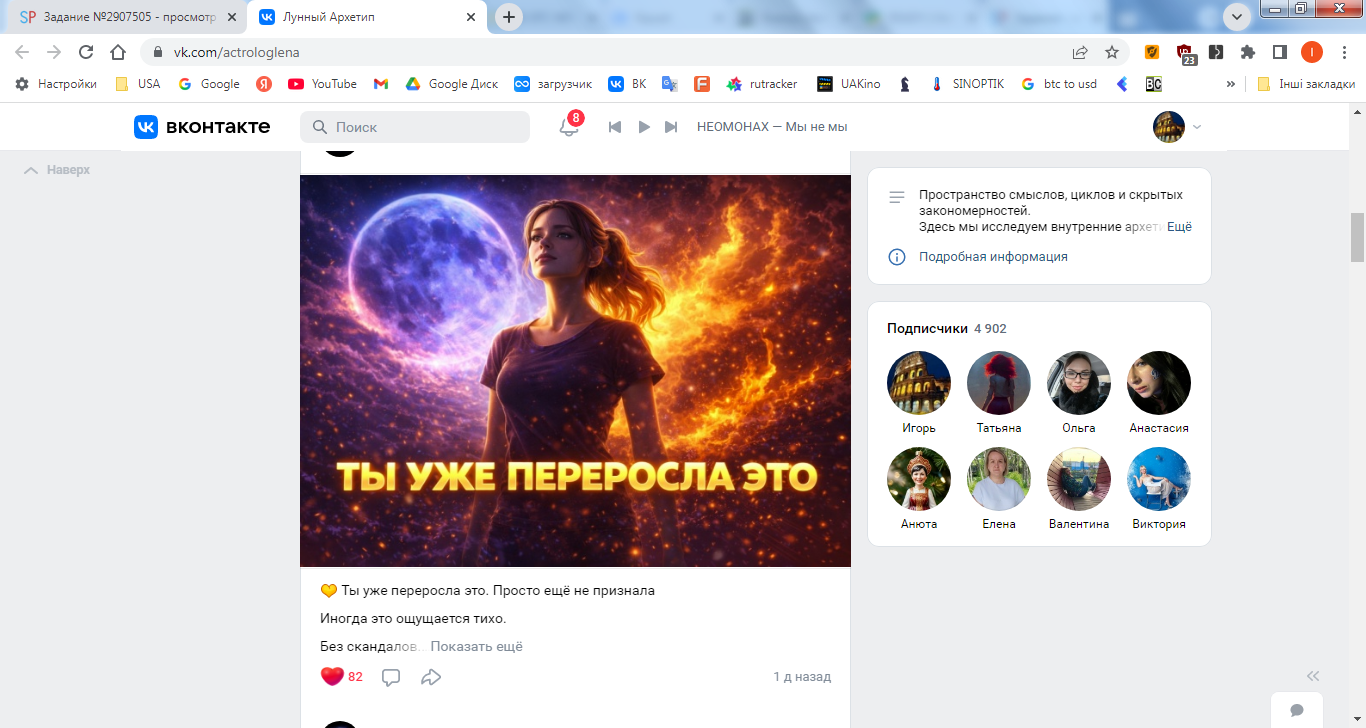The width and height of the screenshot is (1366, 728).
Task: Expand group description with Ещё
Action: point(1179,227)
